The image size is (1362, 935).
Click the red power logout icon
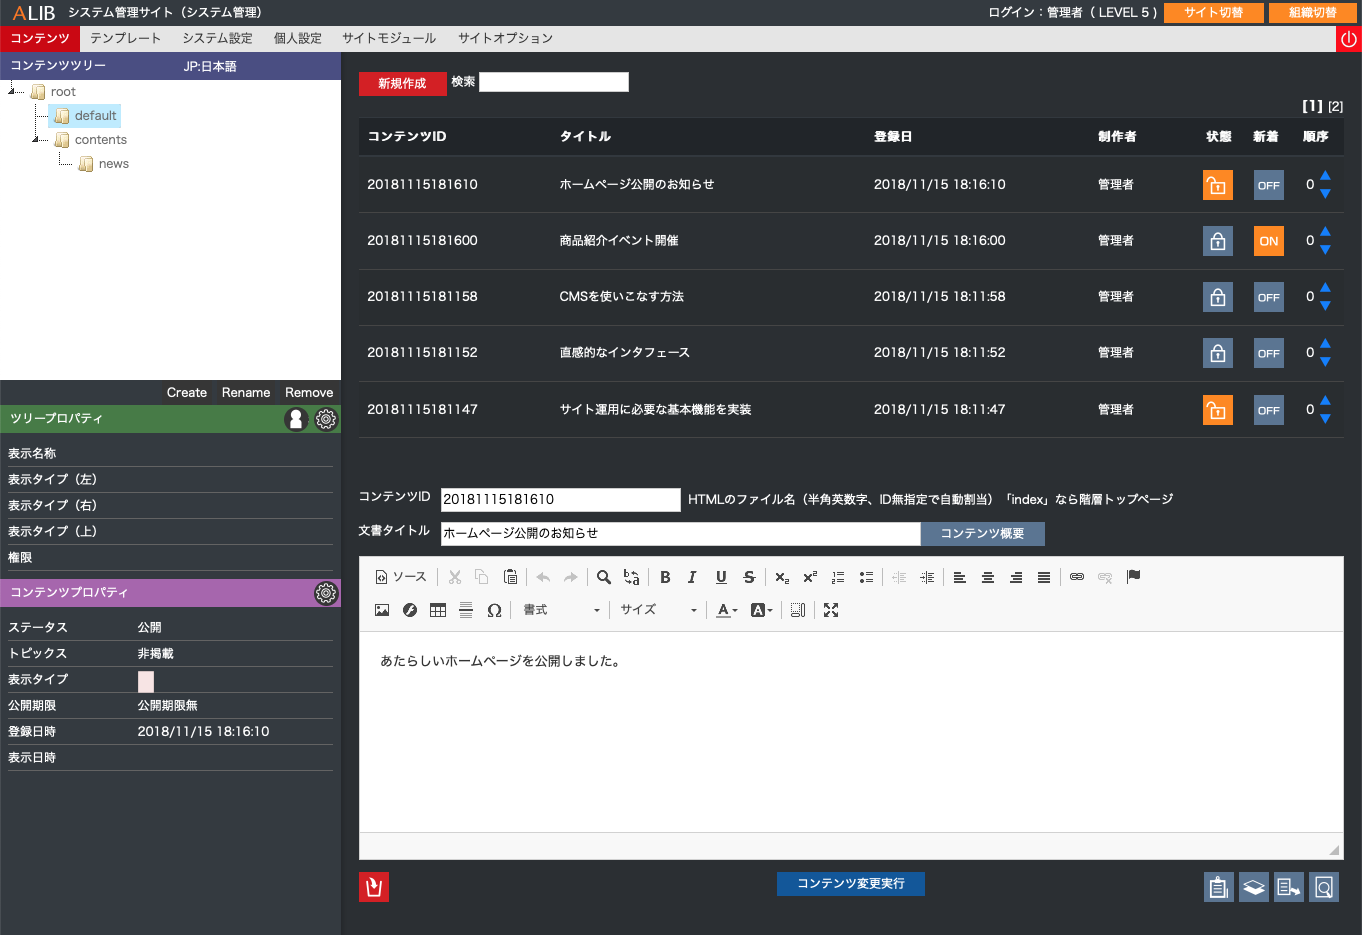tap(1349, 39)
